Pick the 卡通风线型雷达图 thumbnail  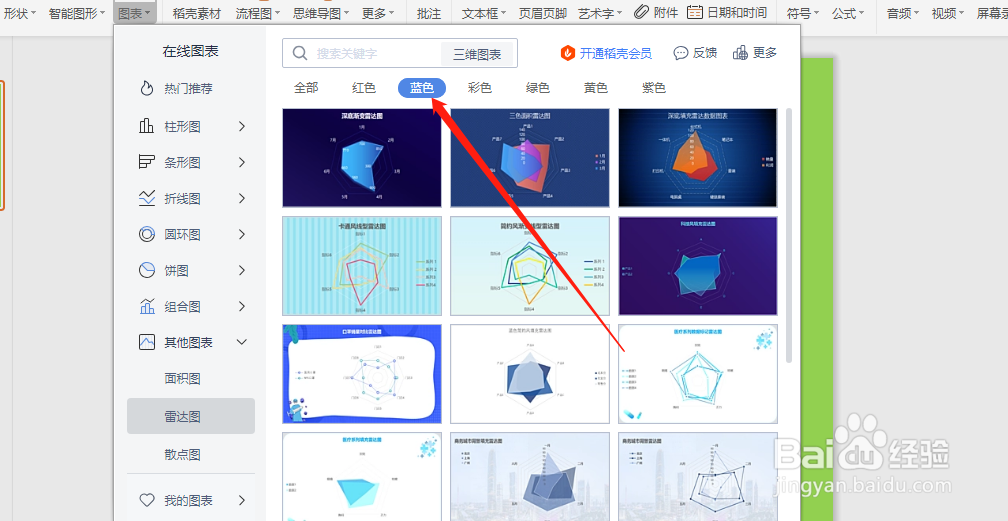click(362, 266)
